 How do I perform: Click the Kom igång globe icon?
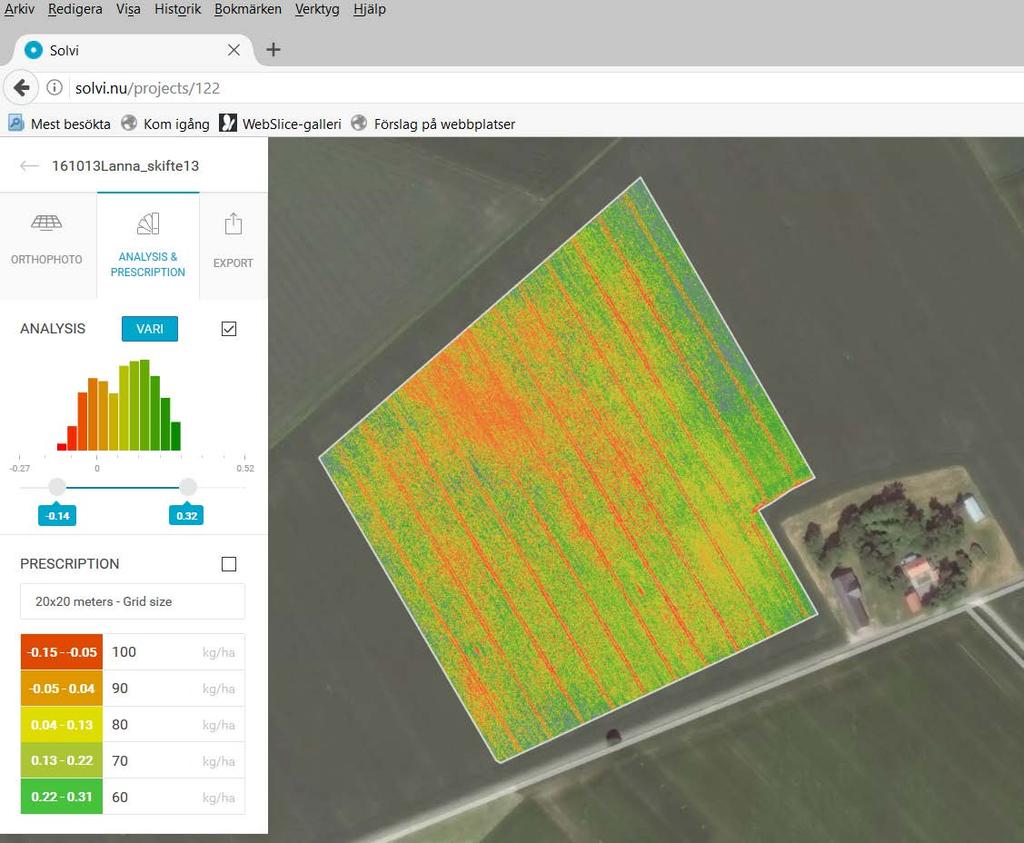[x=129, y=123]
